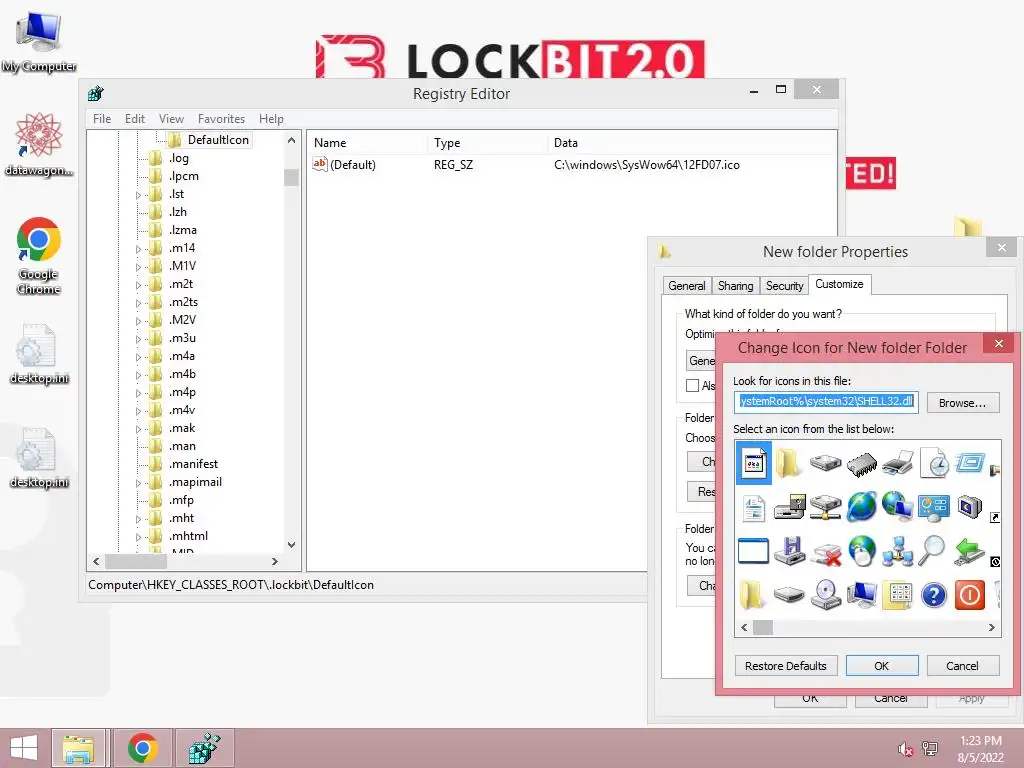Expand the .mht key node
This screenshot has height=768, width=1024.
138,519
